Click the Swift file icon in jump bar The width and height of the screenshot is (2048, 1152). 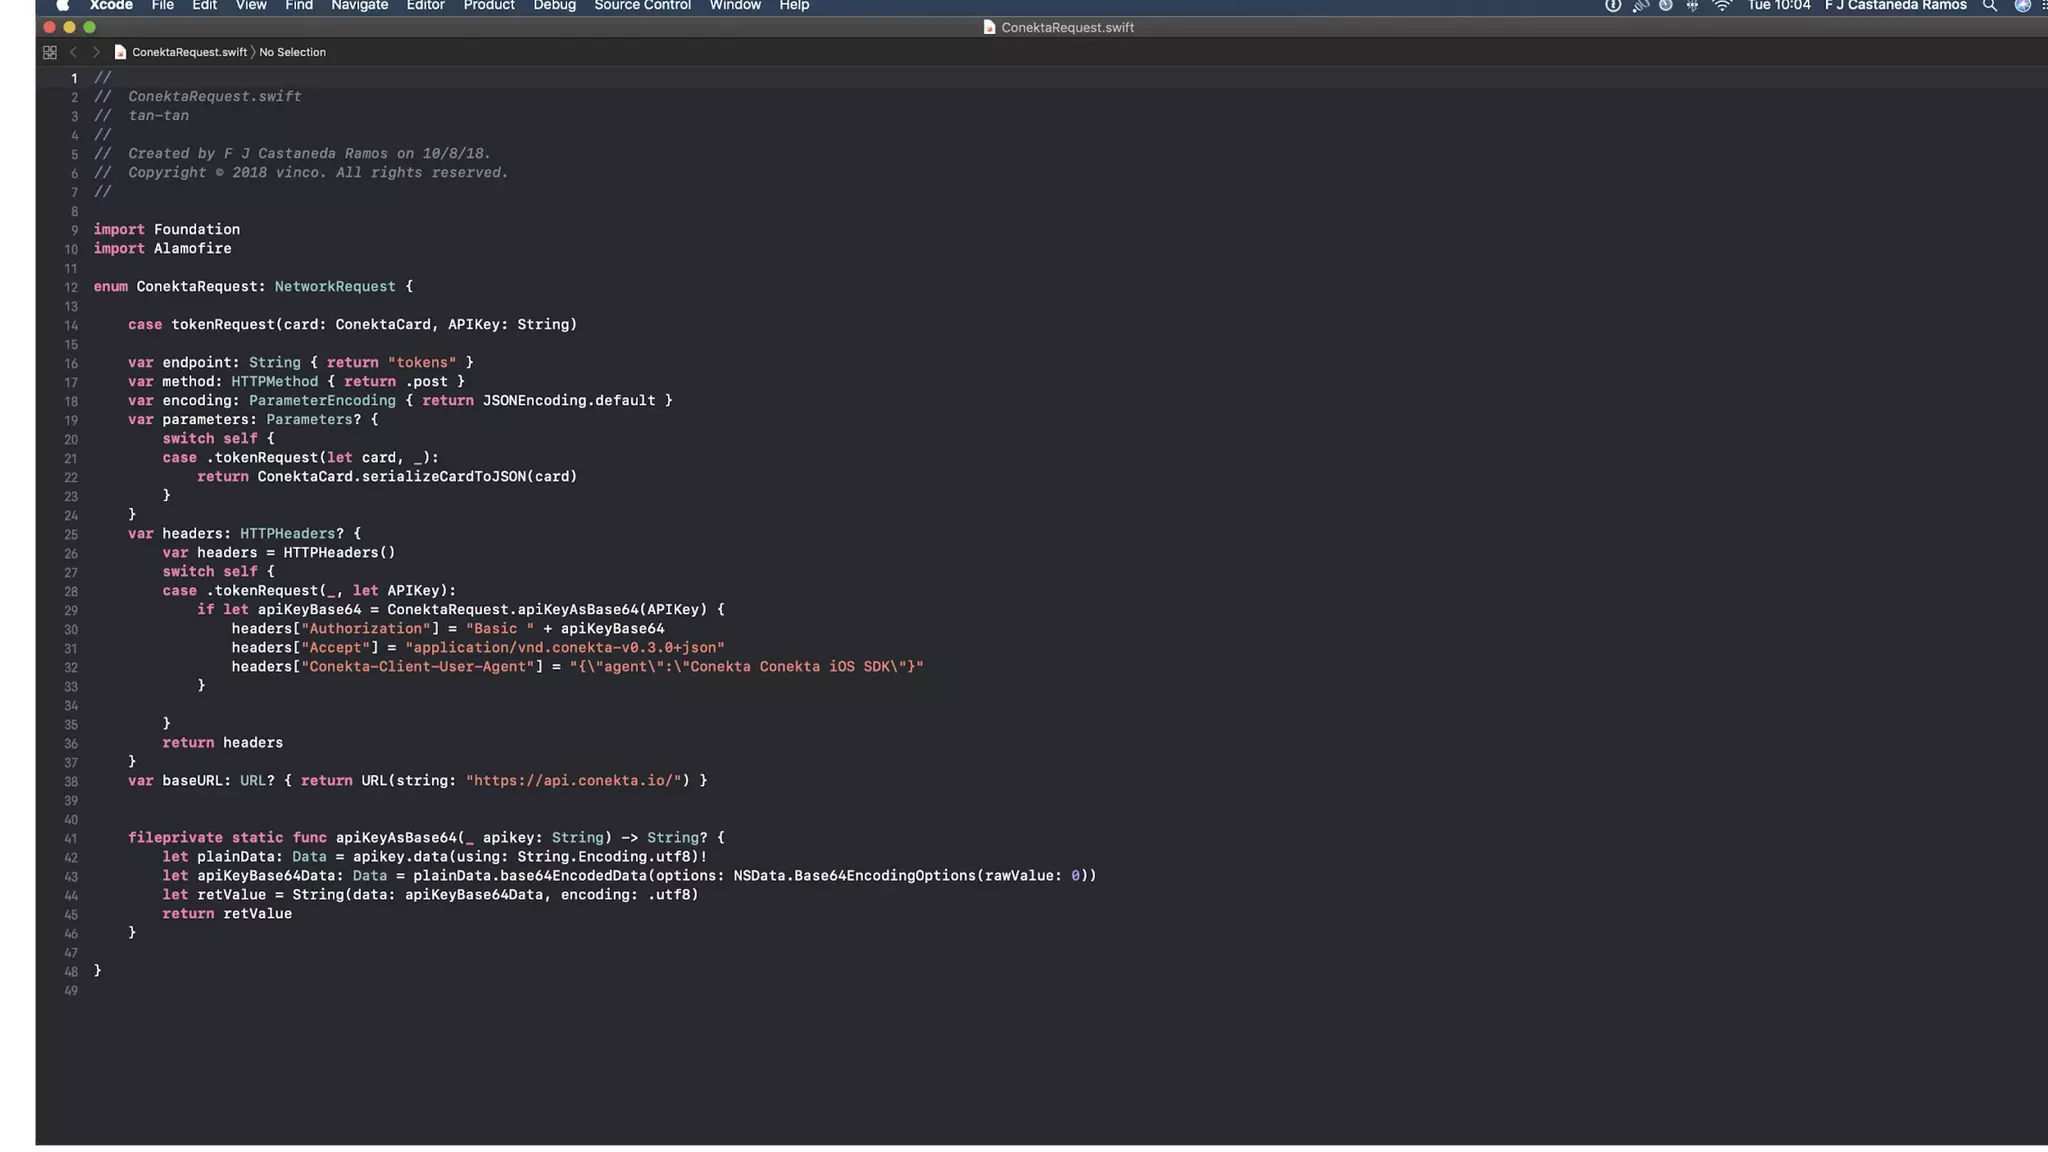(x=120, y=52)
